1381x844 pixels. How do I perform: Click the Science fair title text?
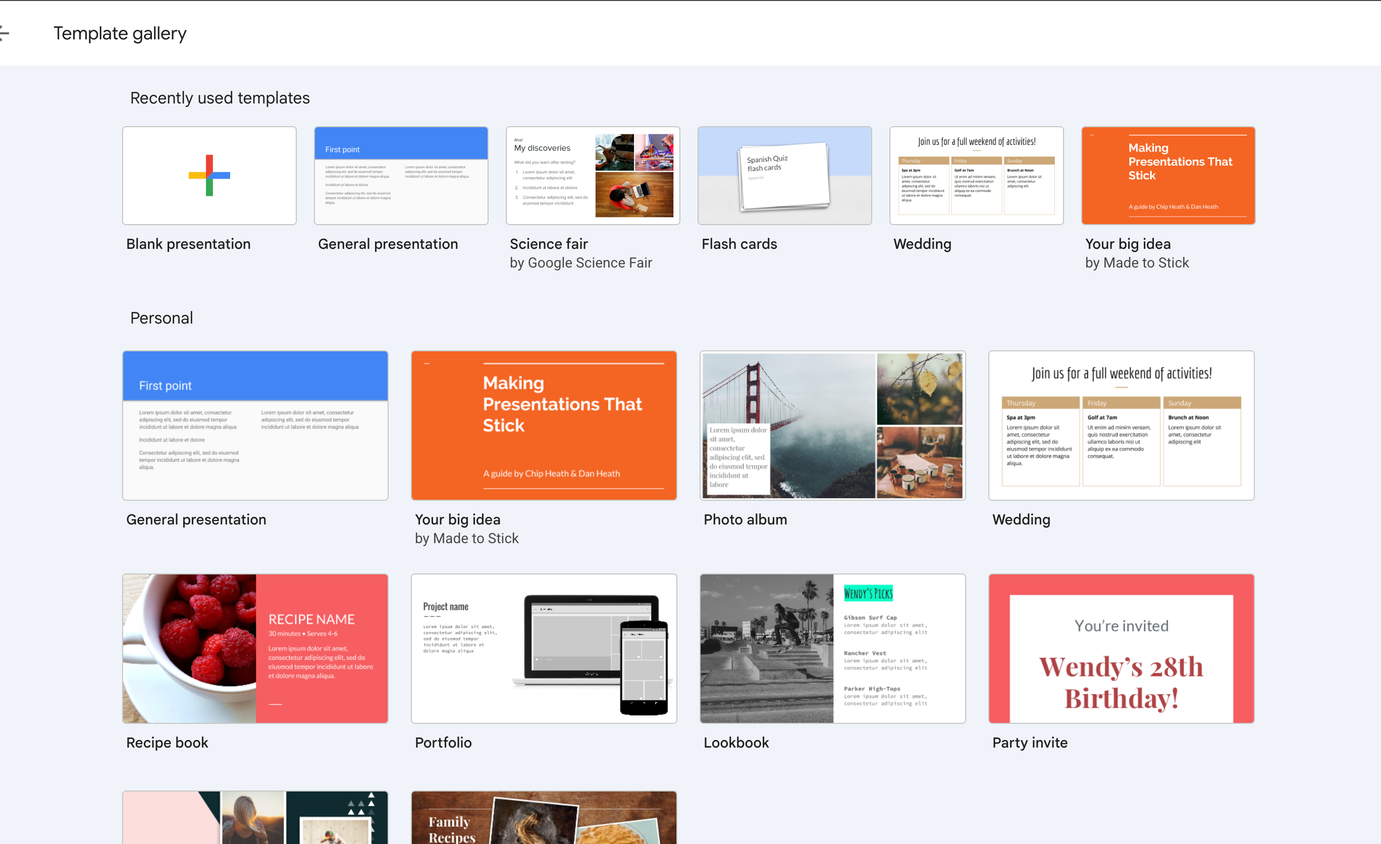[549, 244]
